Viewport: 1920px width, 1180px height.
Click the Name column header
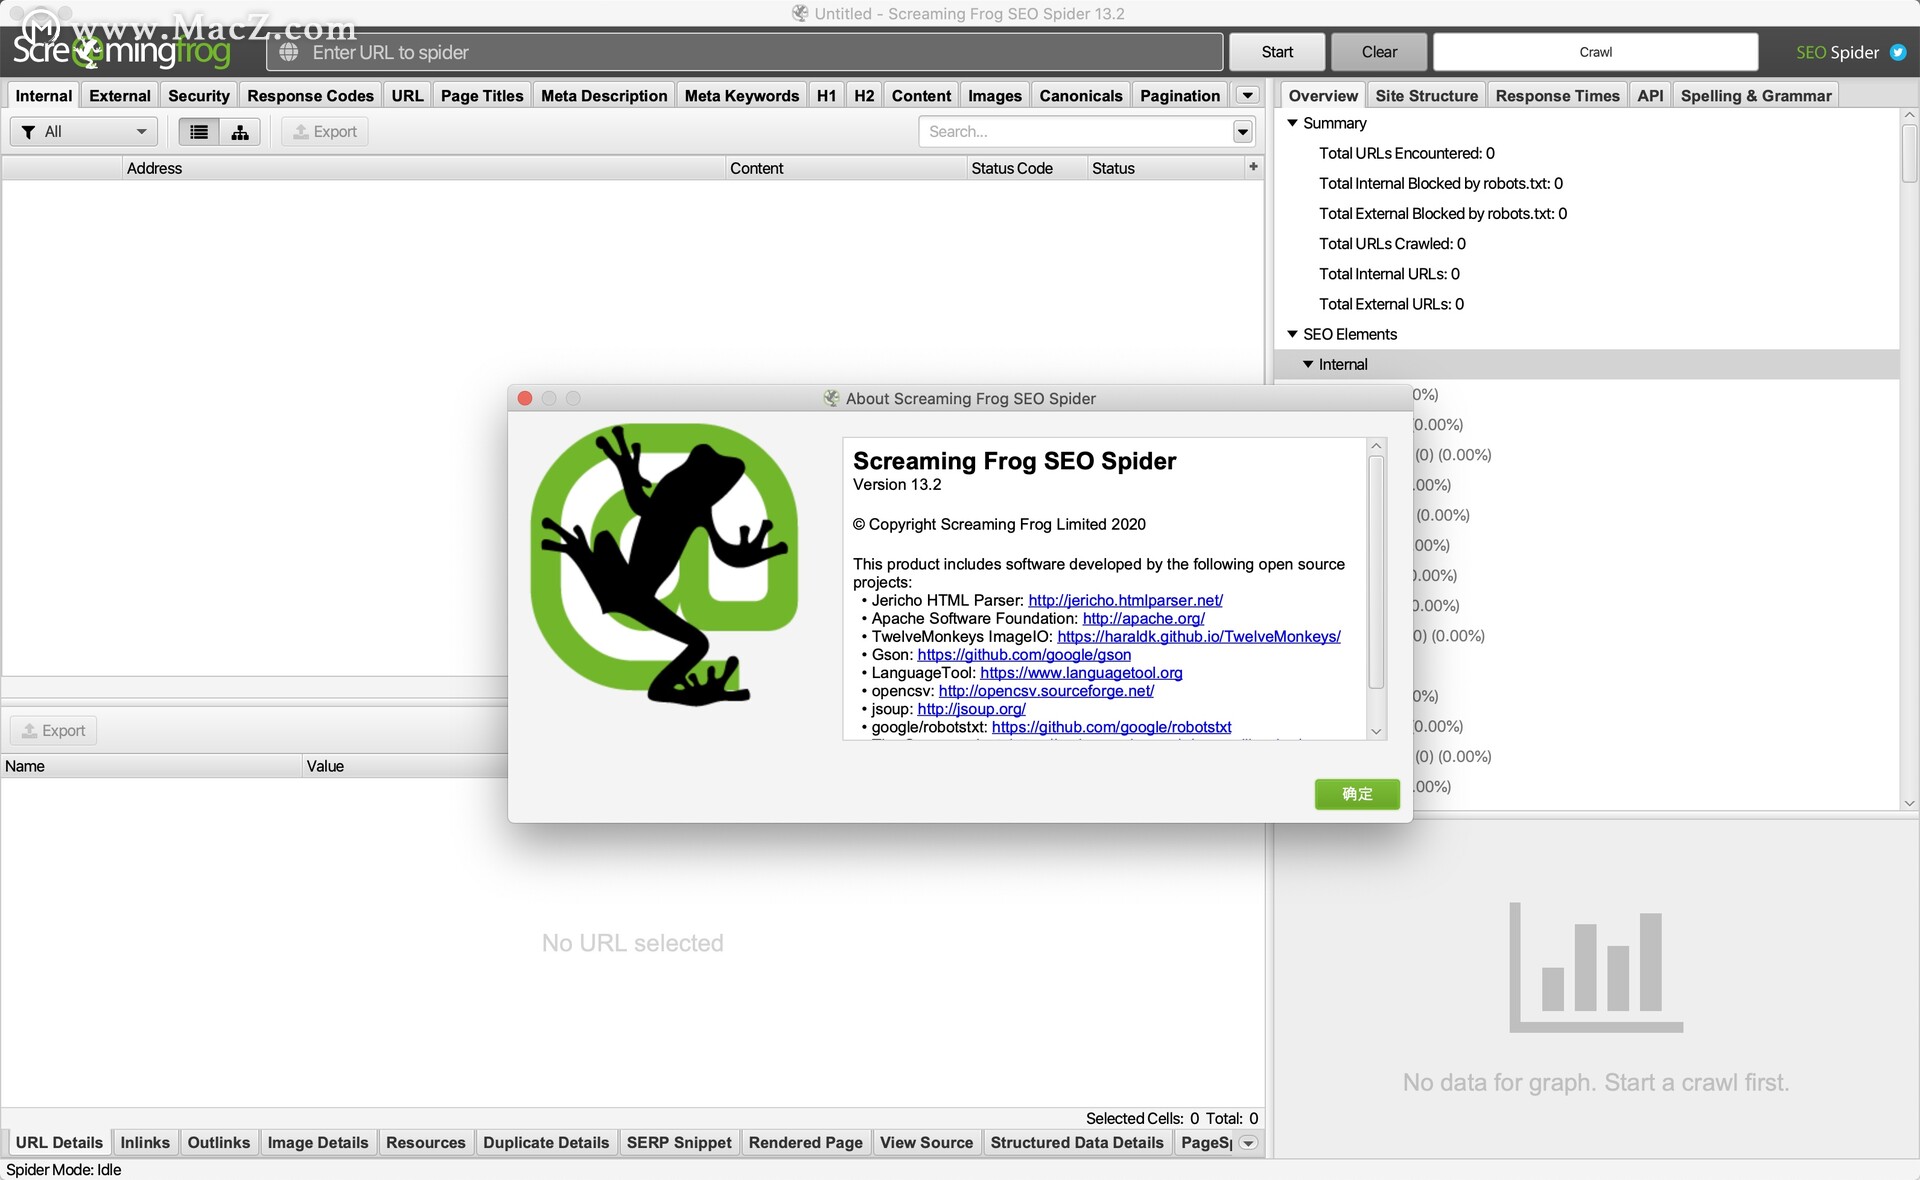pyautogui.click(x=151, y=766)
